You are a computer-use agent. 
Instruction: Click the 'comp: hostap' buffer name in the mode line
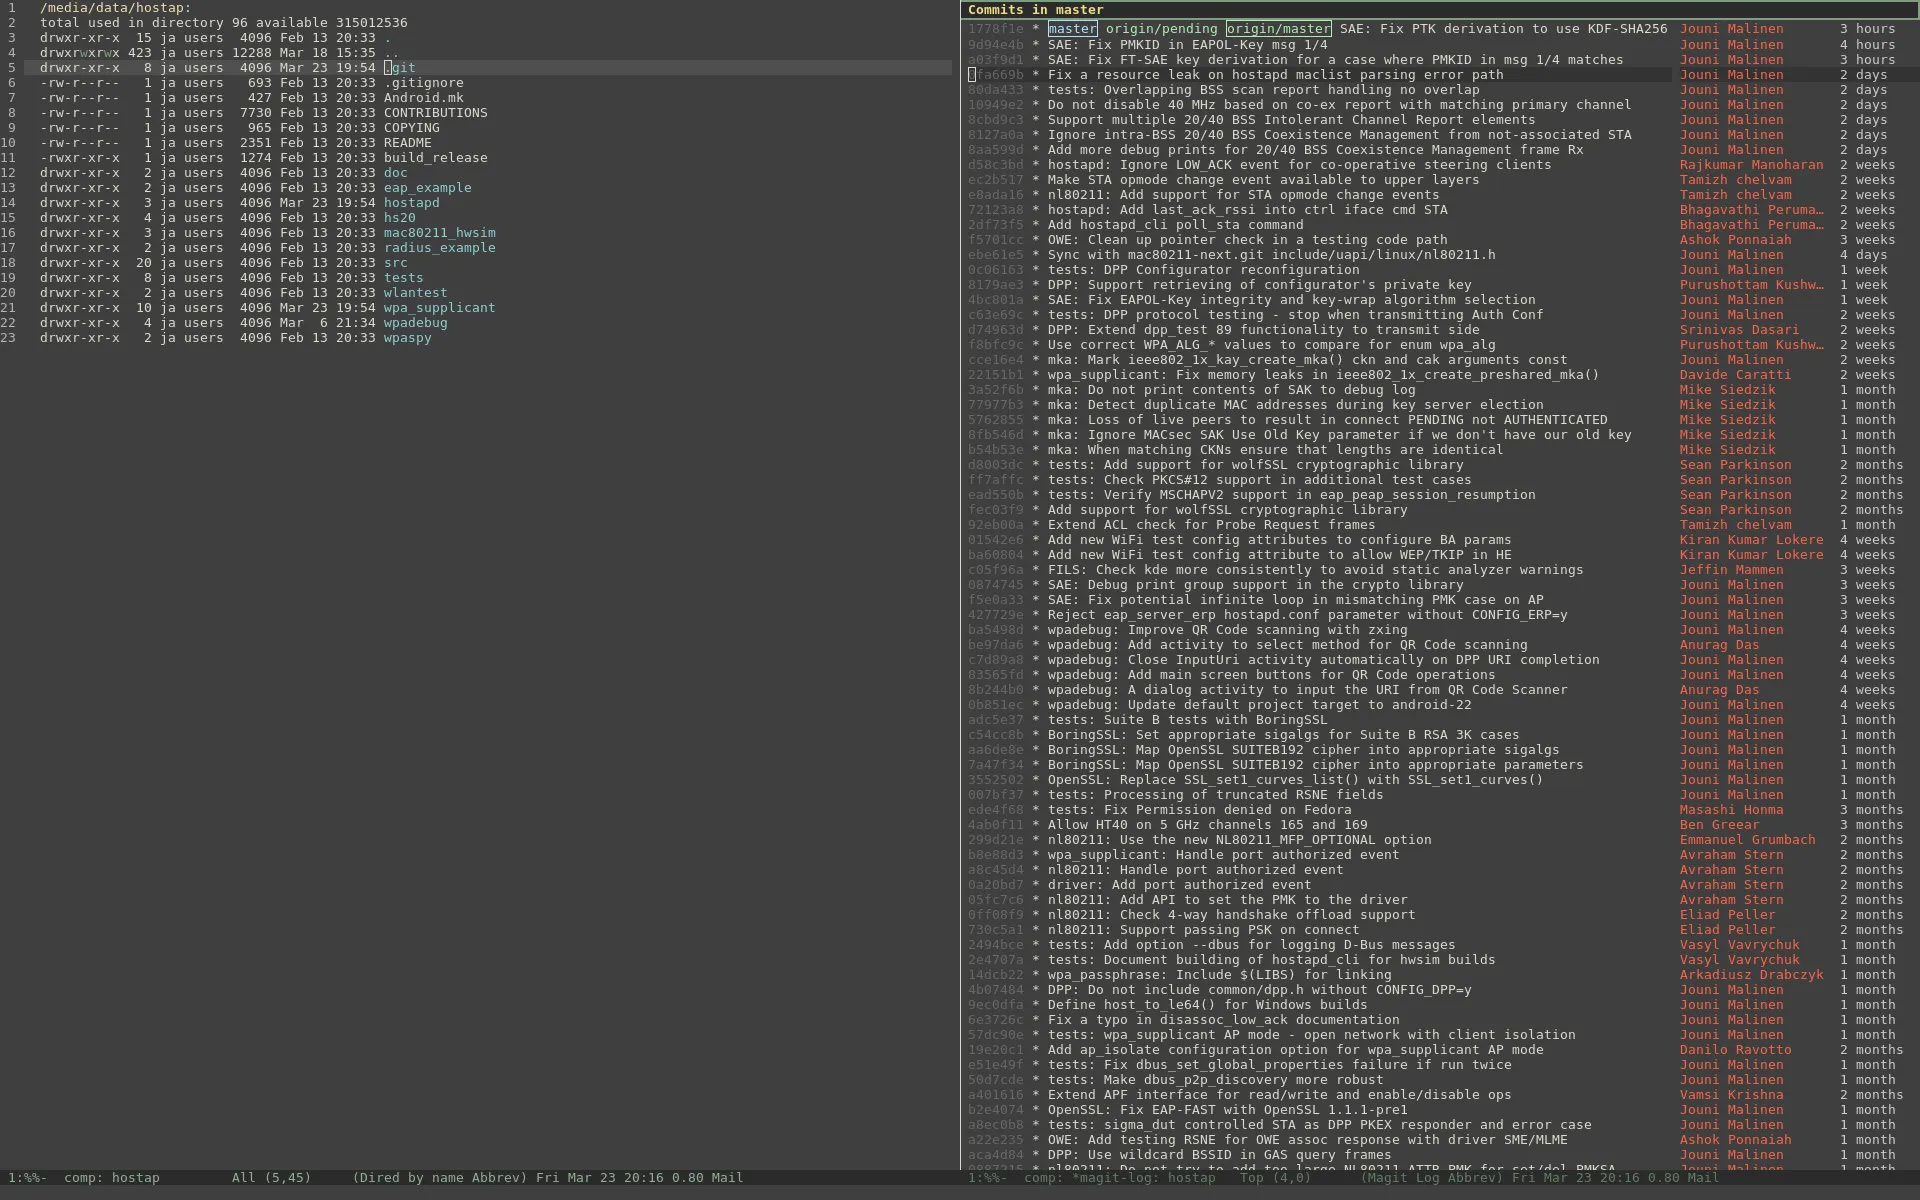(x=112, y=1178)
